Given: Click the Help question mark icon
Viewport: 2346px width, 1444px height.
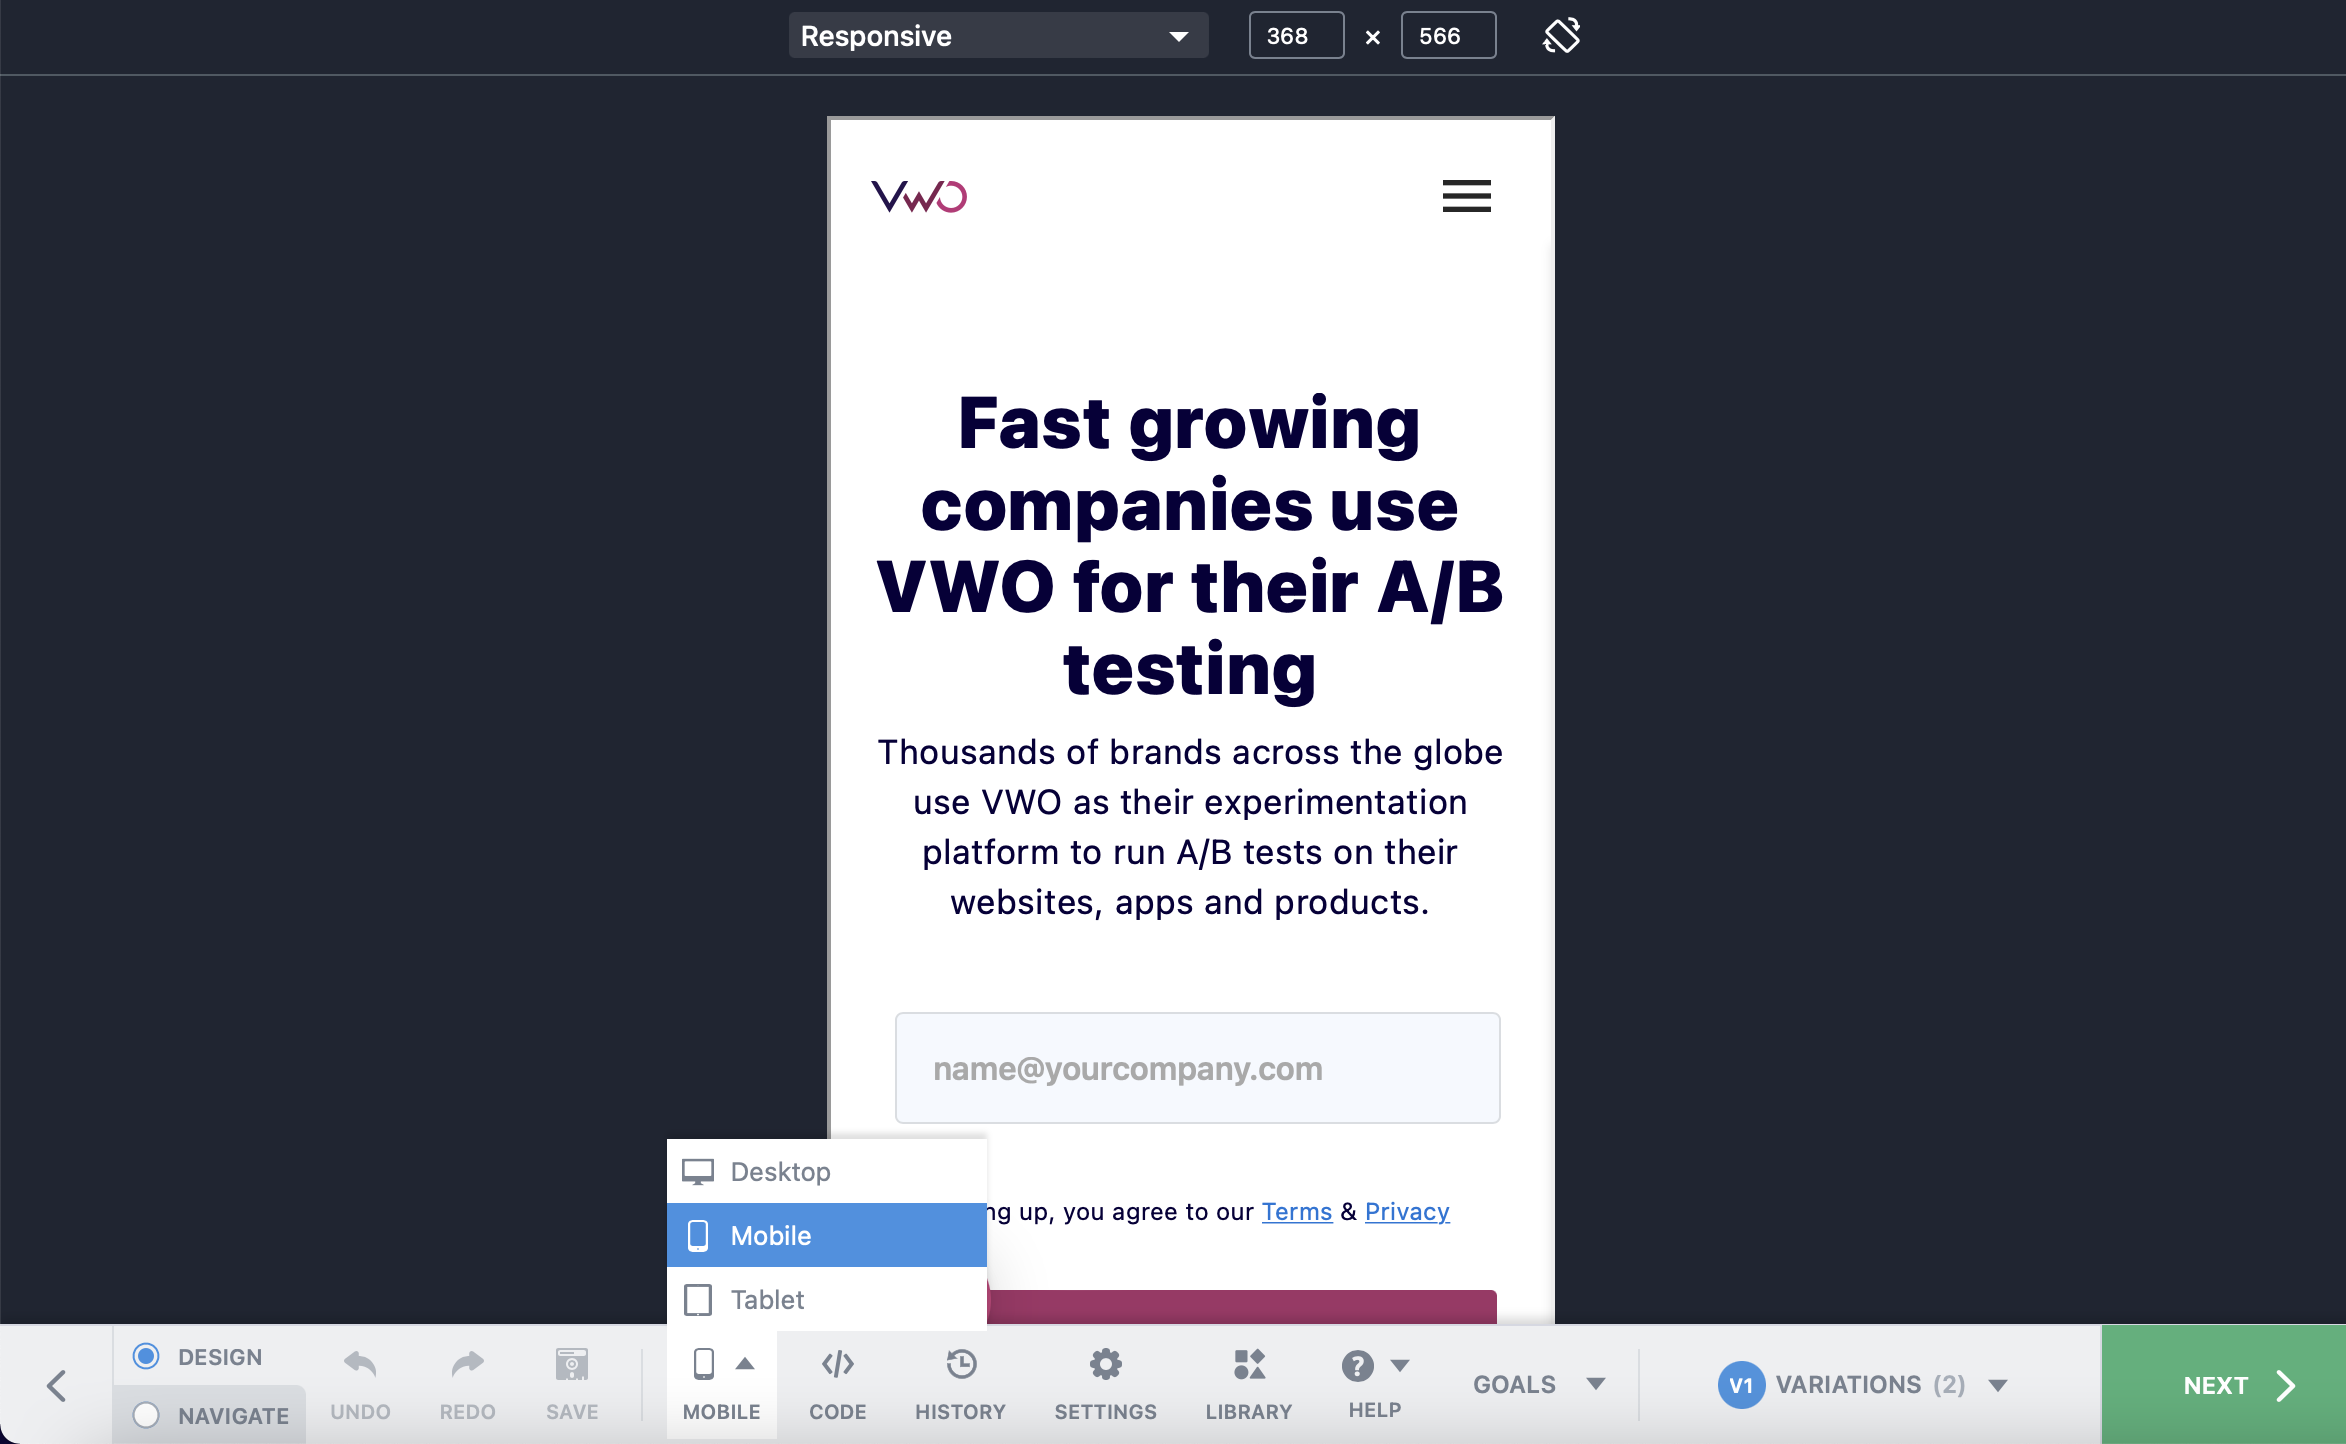Looking at the screenshot, I should point(1357,1365).
